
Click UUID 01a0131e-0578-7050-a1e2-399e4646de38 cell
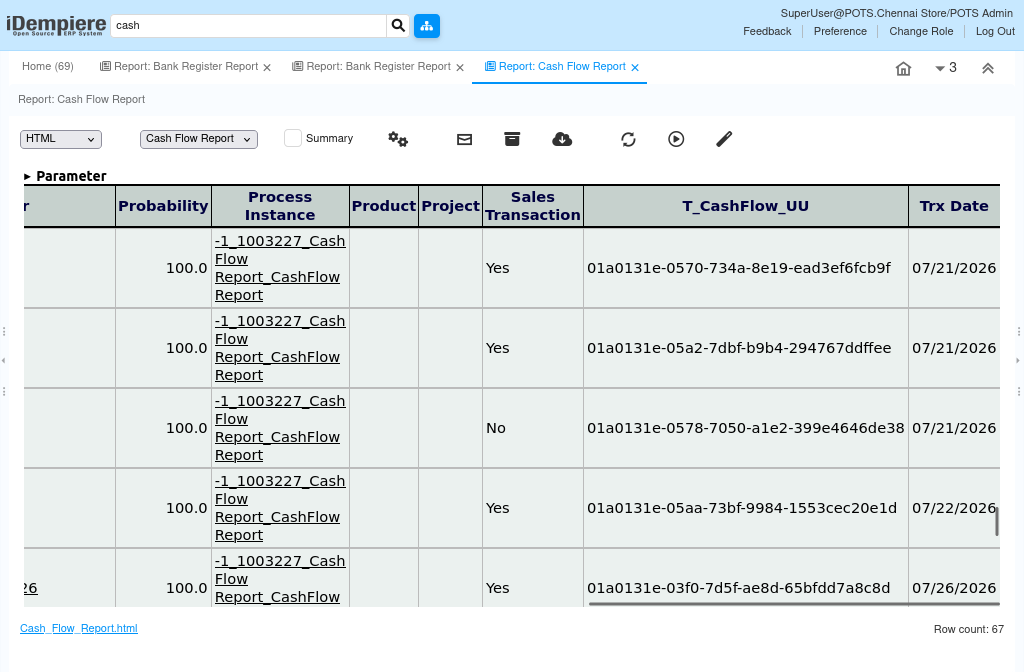pos(746,428)
